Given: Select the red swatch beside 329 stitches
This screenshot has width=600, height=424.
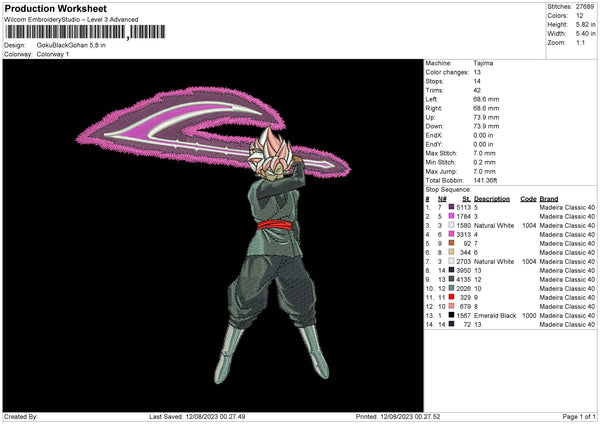Looking at the screenshot, I should point(452,297).
